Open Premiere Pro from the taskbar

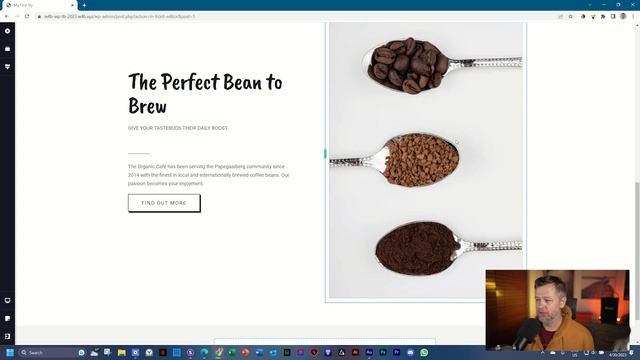point(397,352)
